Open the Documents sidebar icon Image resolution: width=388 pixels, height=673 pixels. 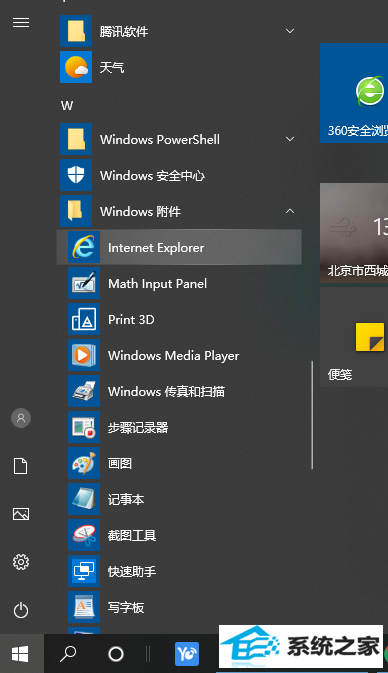[21, 466]
